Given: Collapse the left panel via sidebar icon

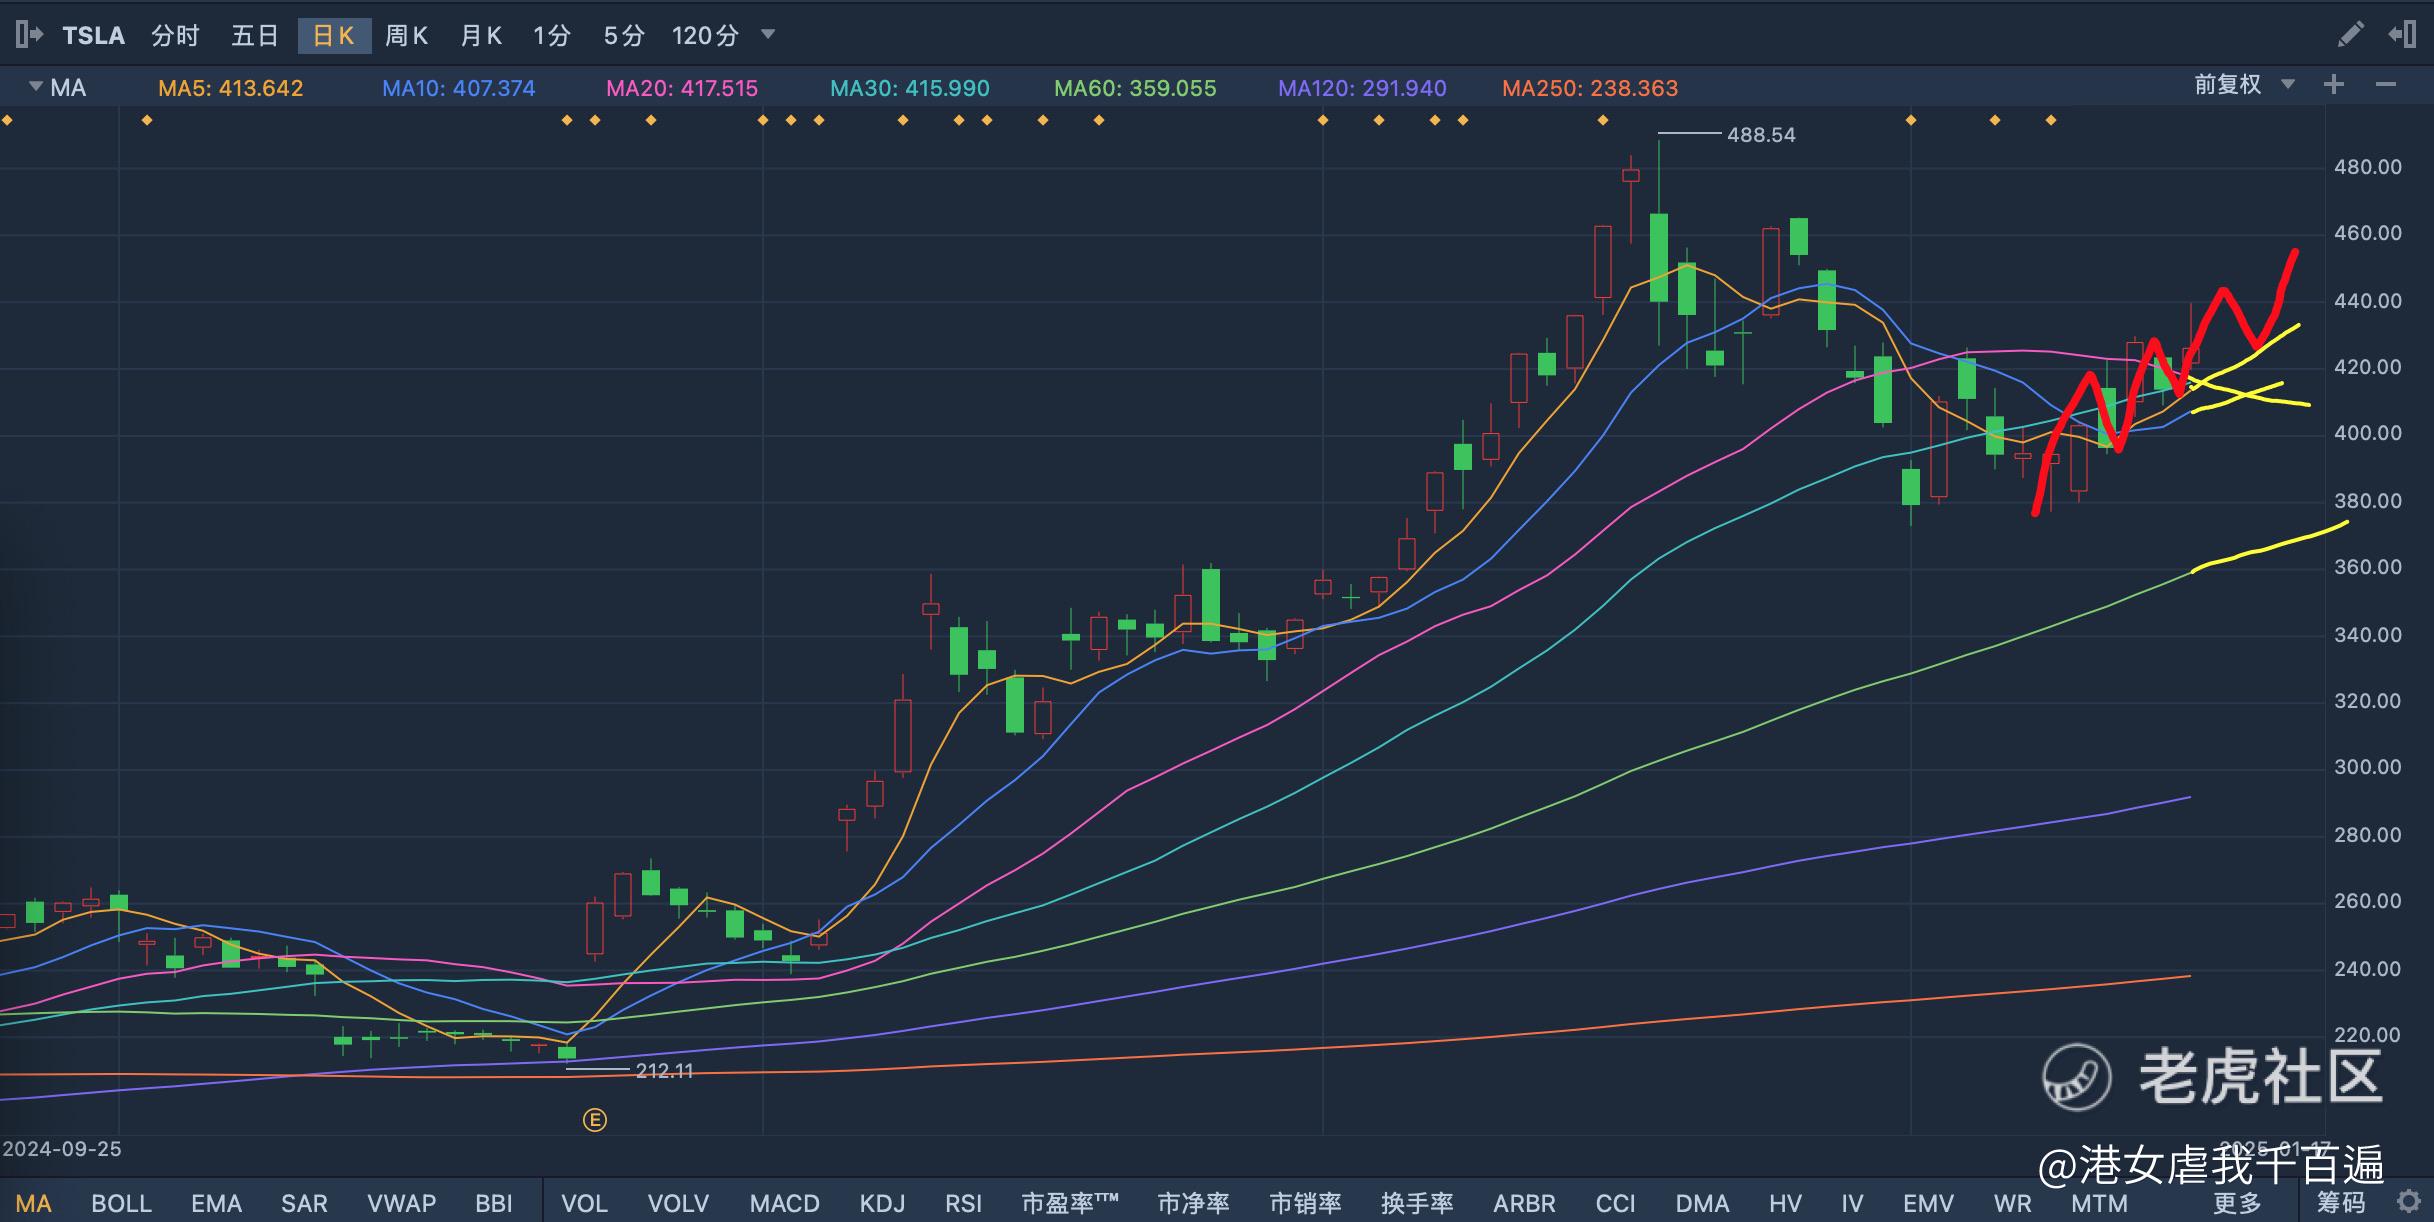Looking at the screenshot, I should (x=29, y=35).
